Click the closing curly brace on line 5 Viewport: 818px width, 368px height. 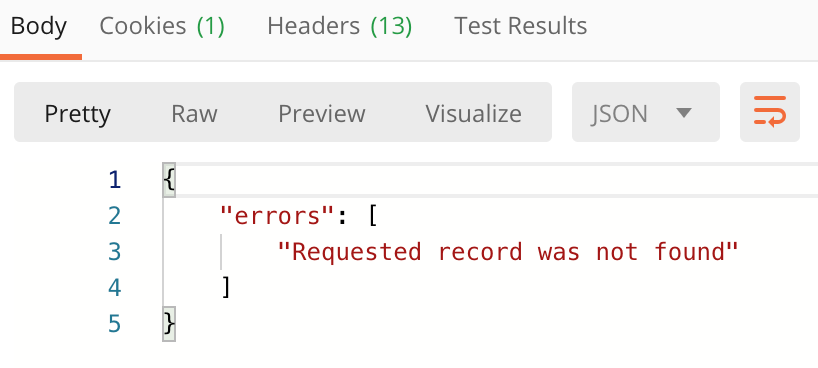169,324
